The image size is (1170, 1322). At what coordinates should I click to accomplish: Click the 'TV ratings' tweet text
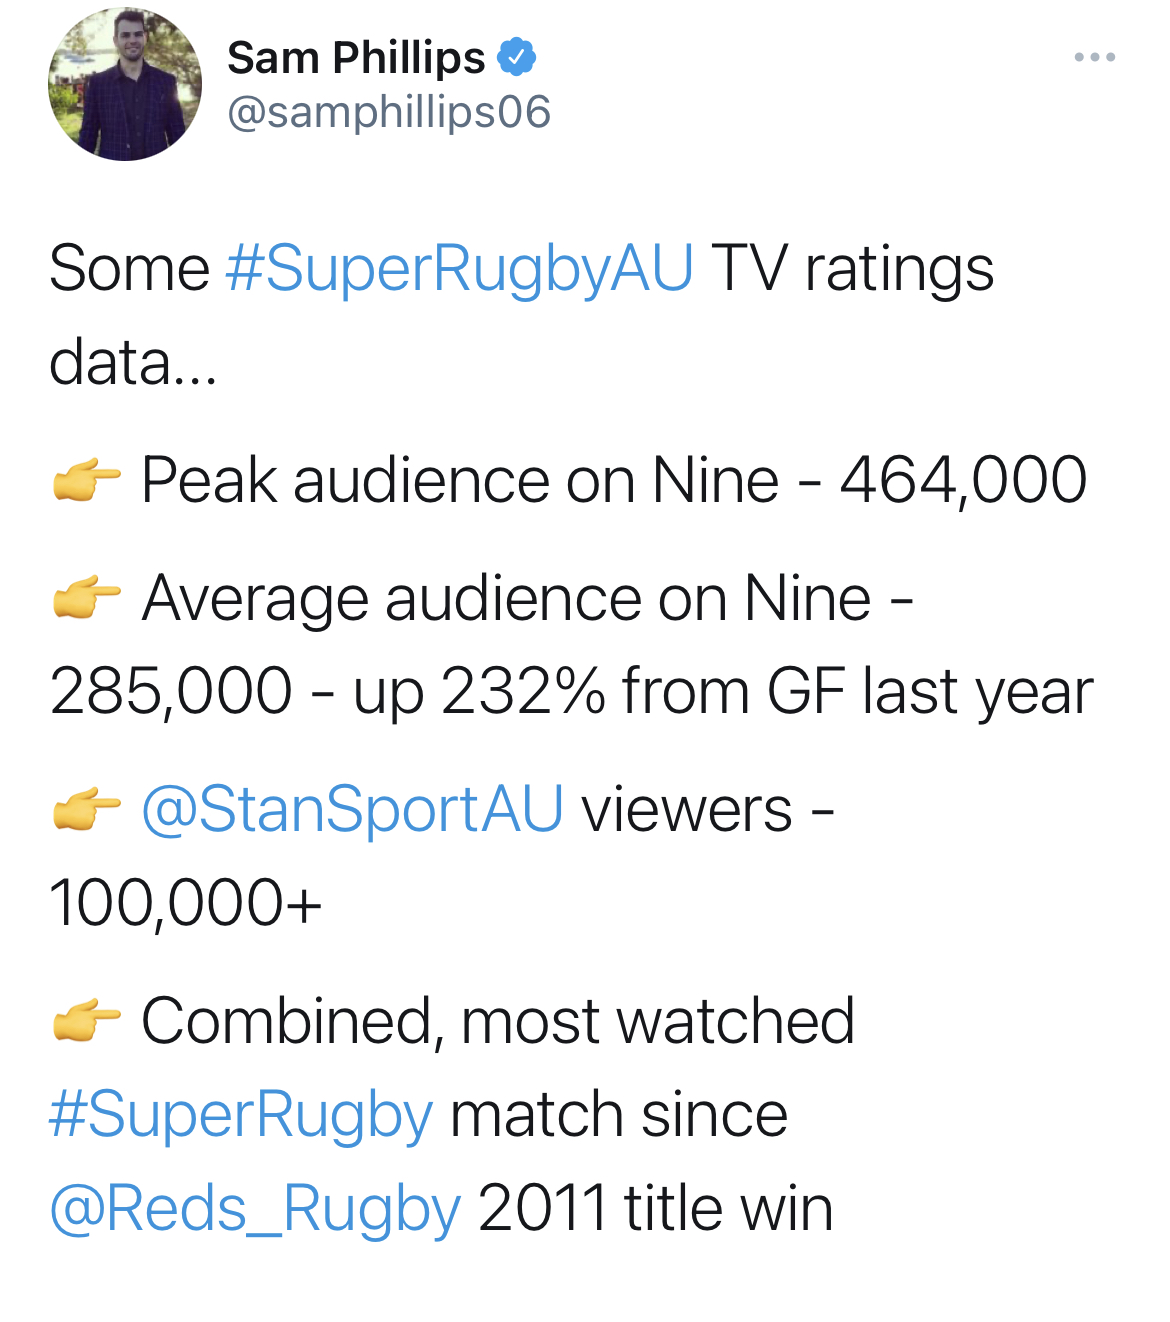point(853,270)
